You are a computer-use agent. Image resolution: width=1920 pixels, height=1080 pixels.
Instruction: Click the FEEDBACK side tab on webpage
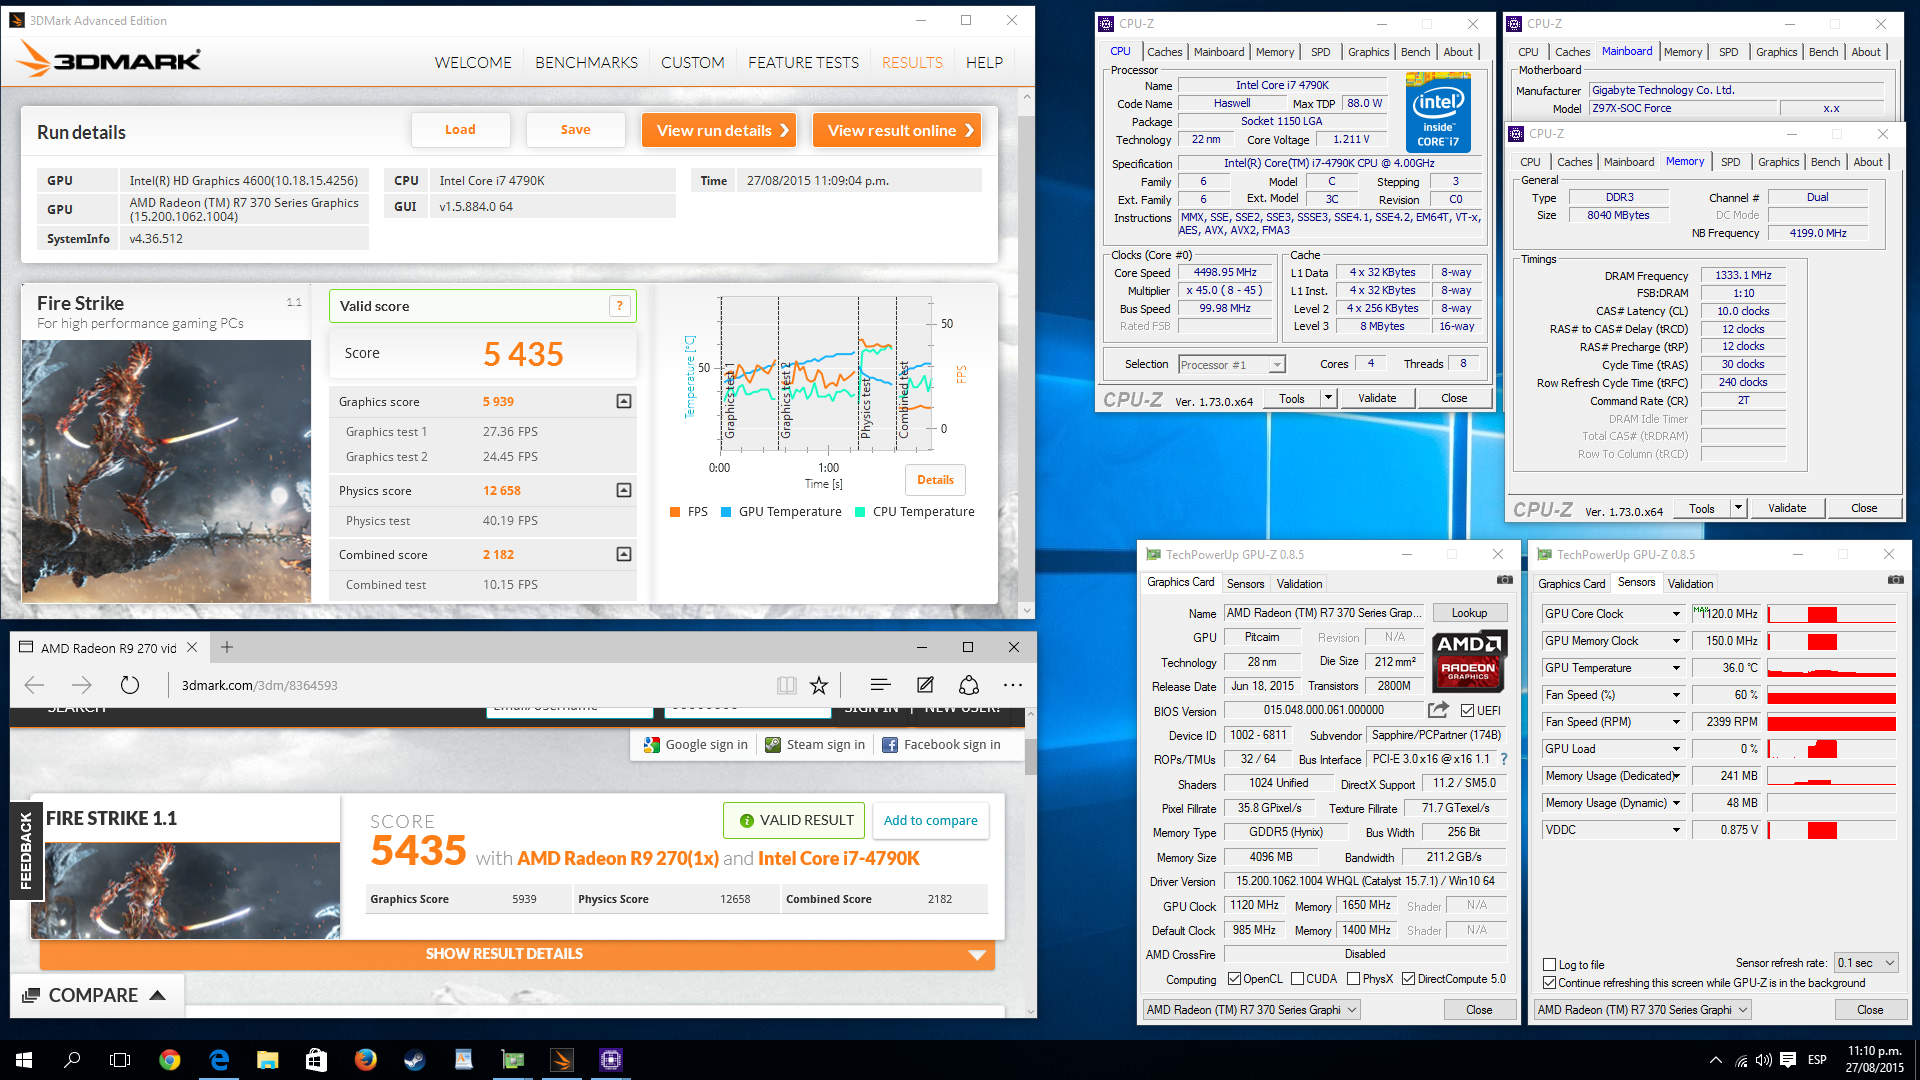click(25, 851)
